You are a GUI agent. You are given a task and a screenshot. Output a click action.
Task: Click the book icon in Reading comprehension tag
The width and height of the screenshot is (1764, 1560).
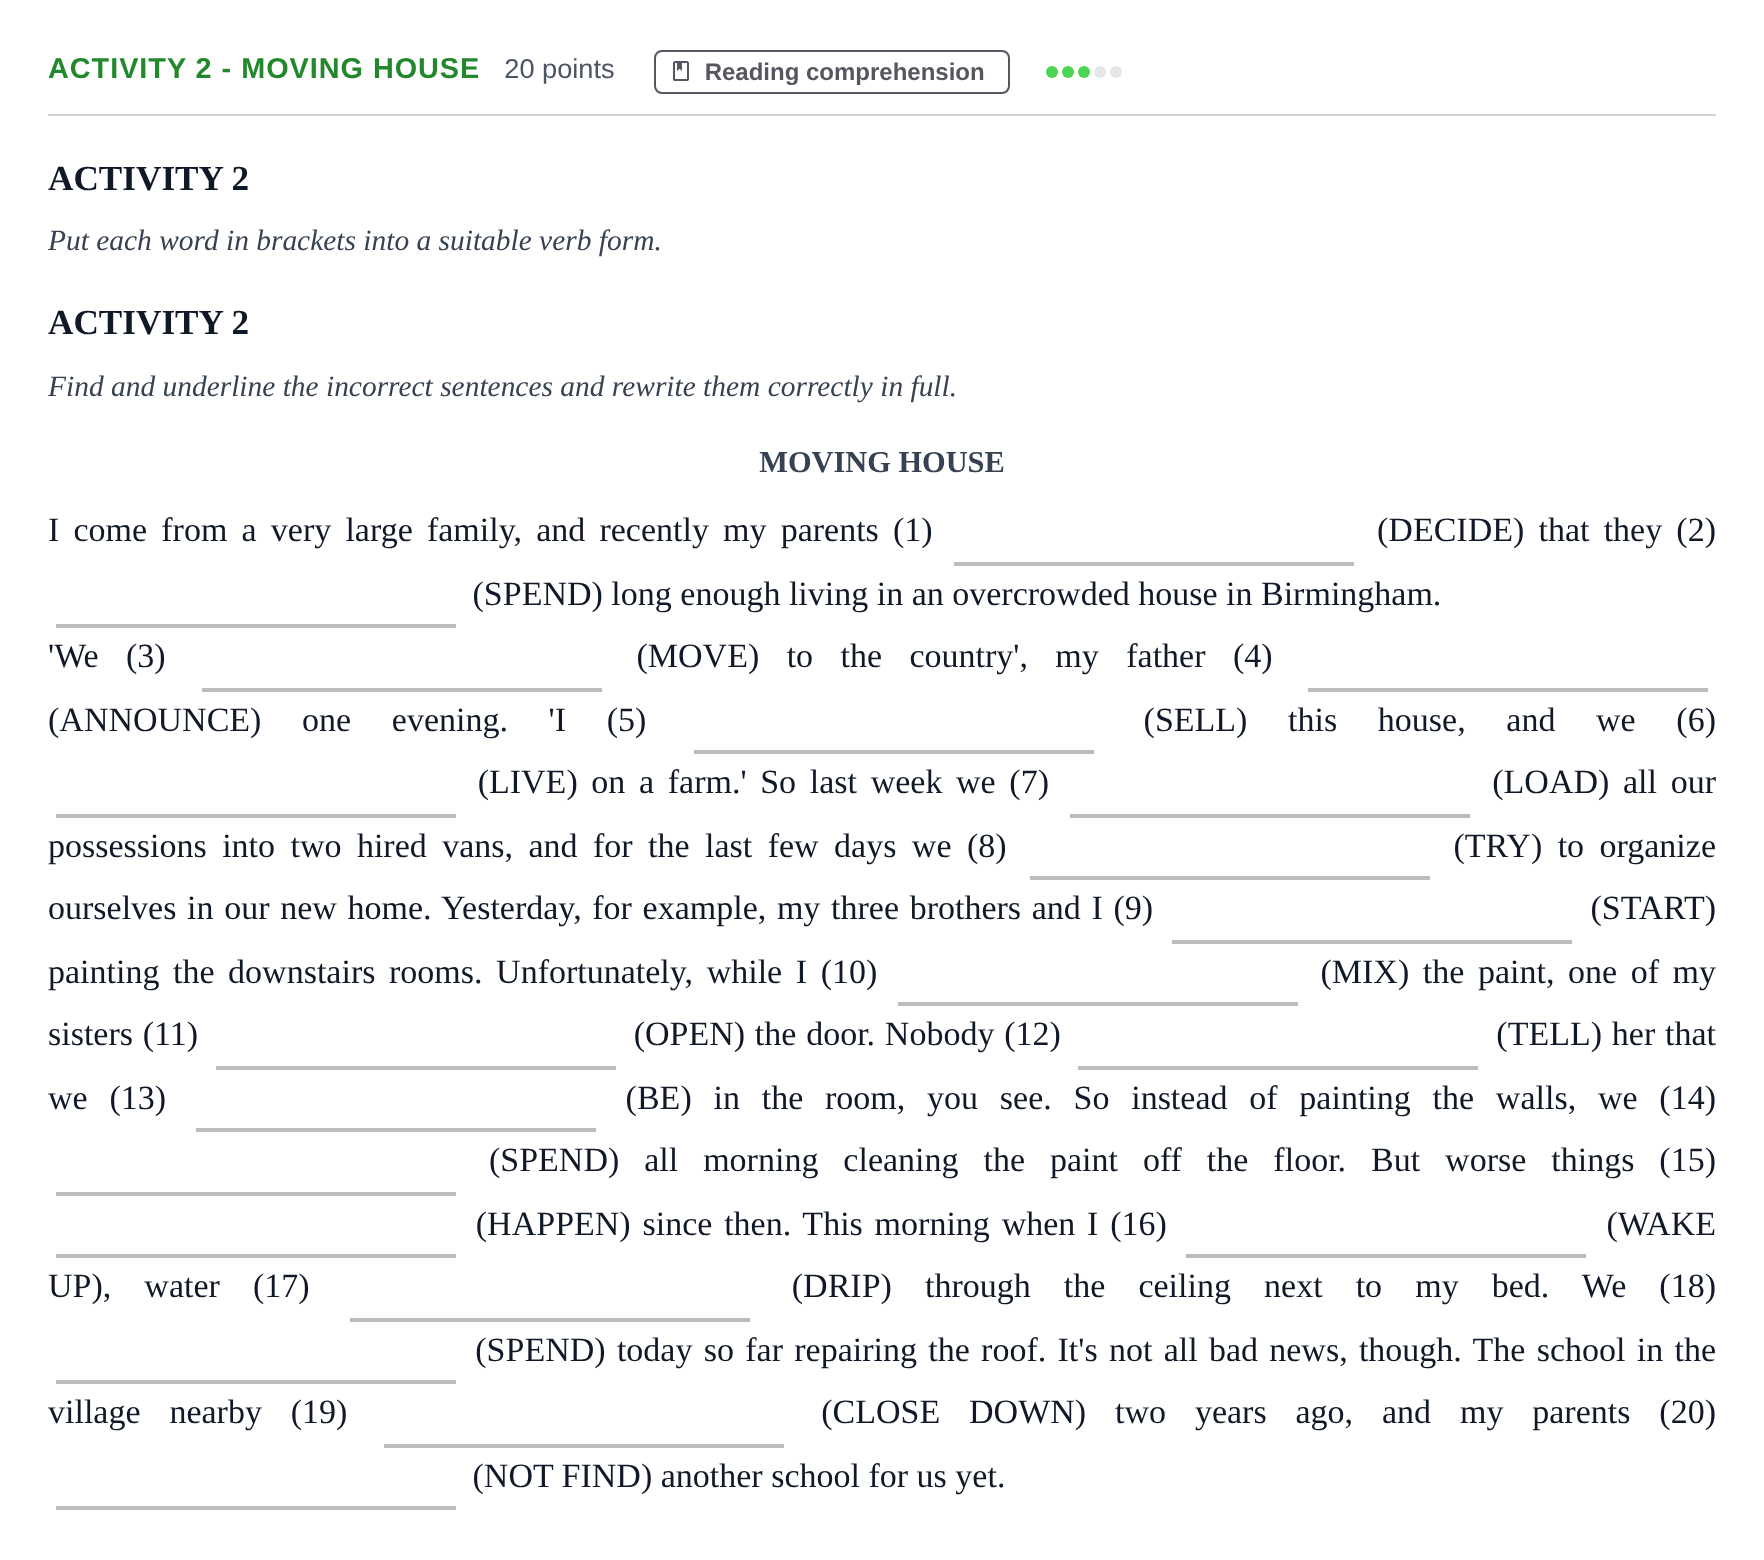click(681, 71)
